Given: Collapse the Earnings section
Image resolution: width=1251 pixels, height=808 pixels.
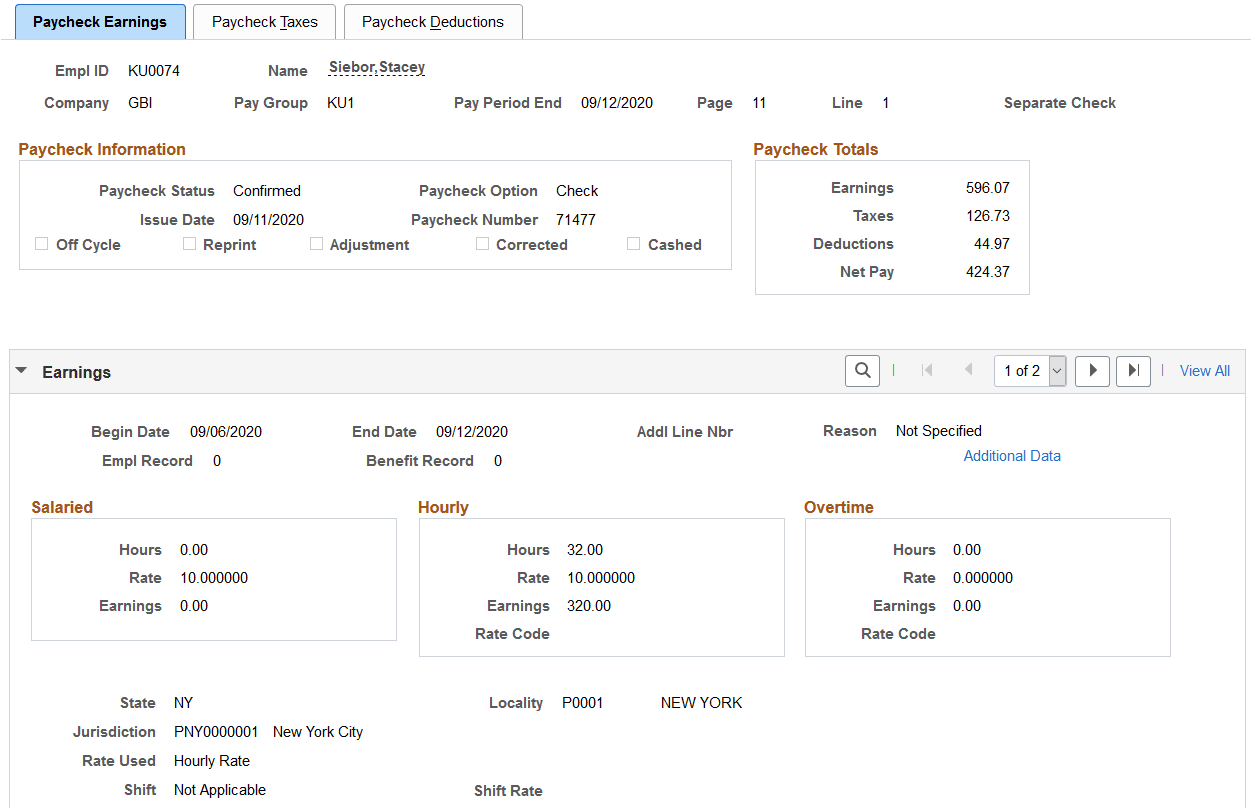Looking at the screenshot, I should click(21, 370).
